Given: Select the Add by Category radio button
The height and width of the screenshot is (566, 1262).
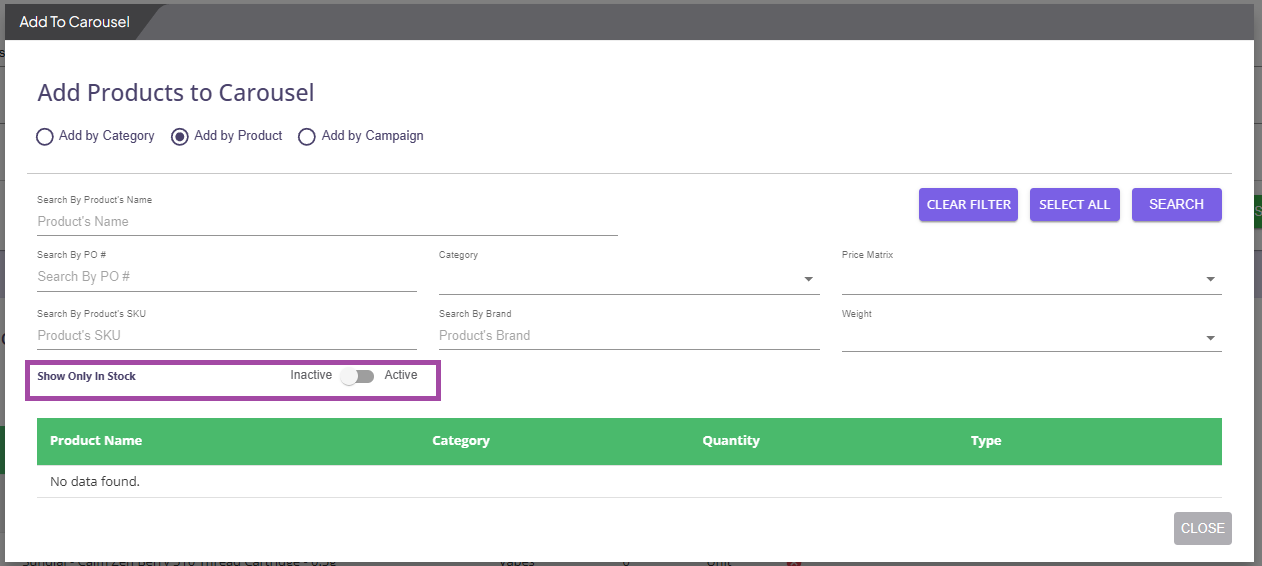Looking at the screenshot, I should [x=45, y=137].
